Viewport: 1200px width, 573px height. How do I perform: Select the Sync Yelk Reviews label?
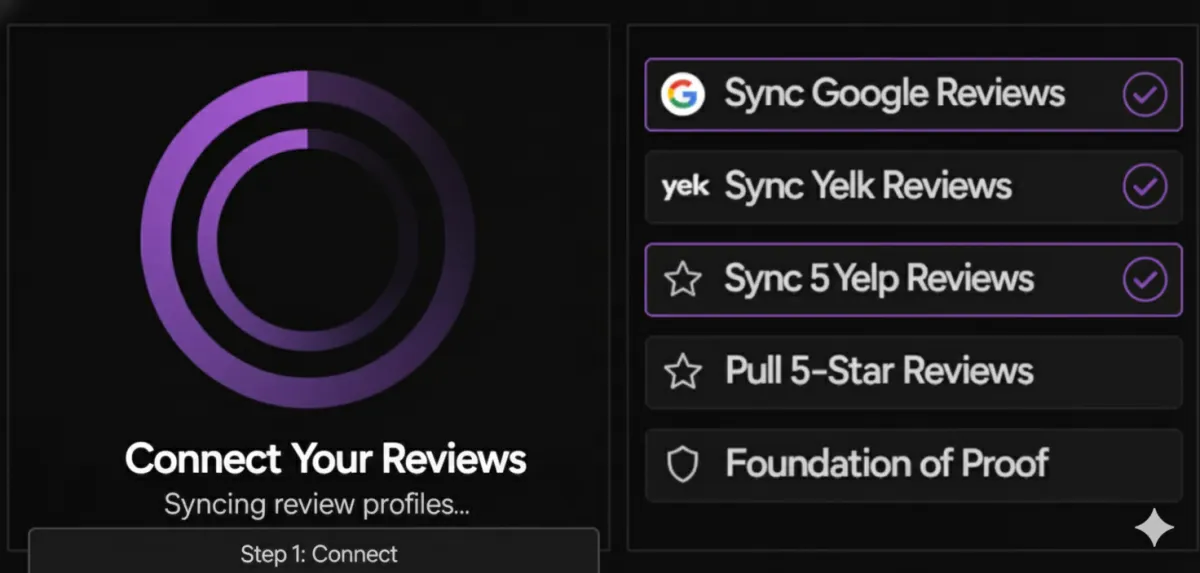point(867,187)
